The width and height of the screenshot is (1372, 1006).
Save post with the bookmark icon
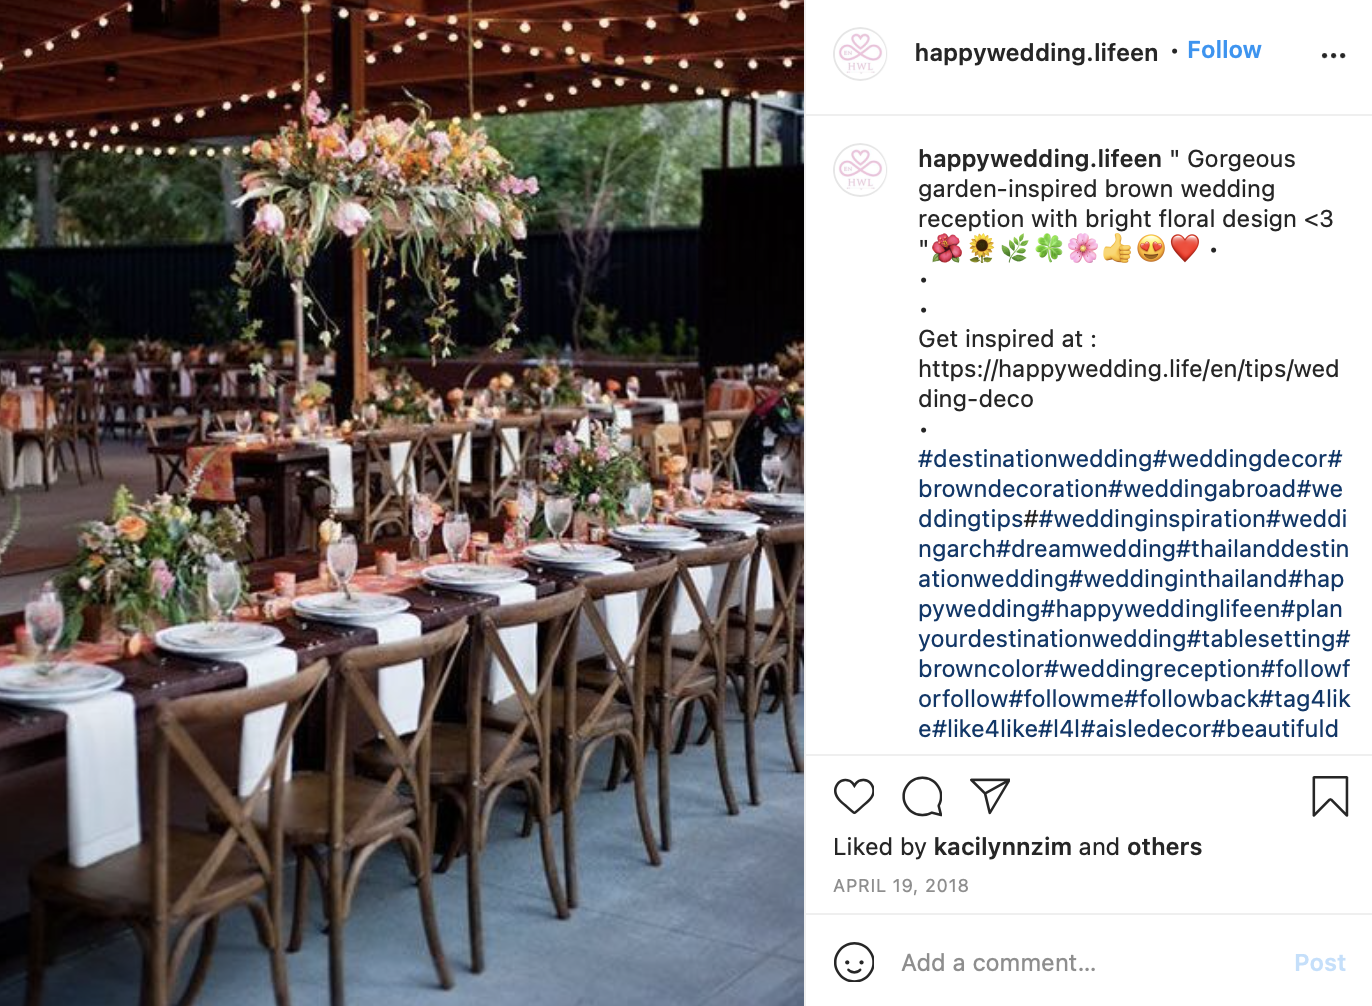point(1330,796)
